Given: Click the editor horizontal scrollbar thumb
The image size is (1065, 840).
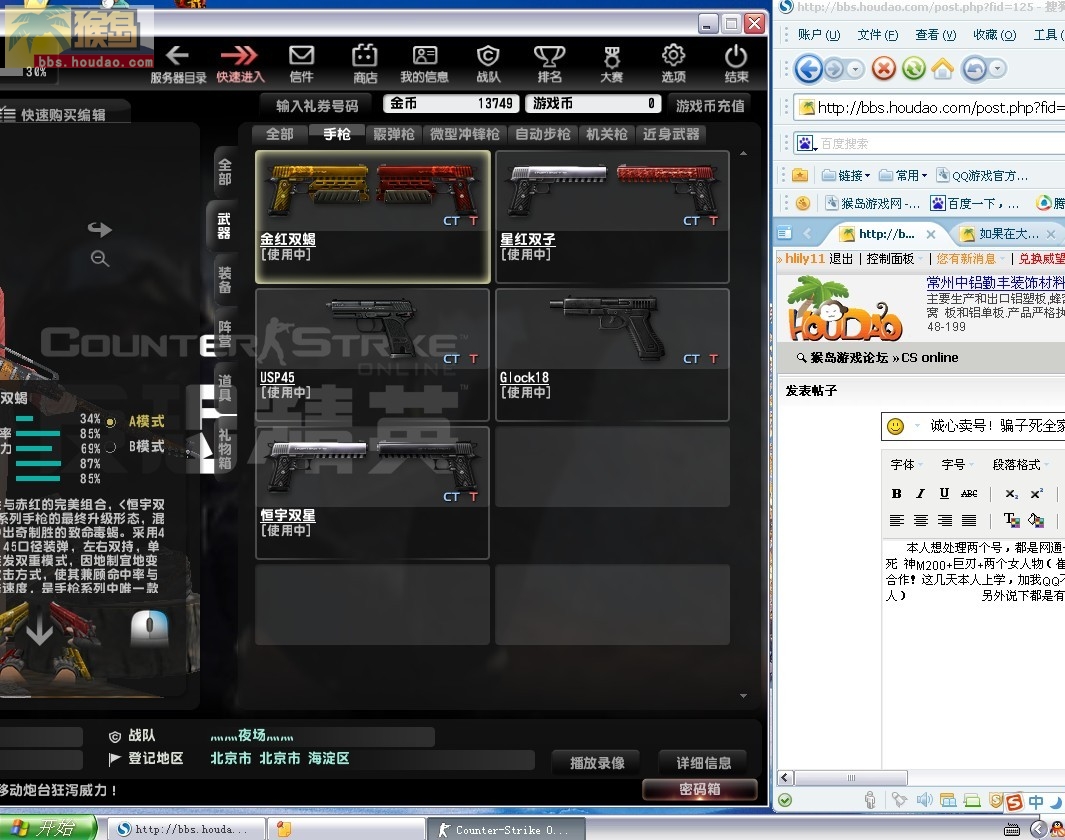Looking at the screenshot, I should (x=851, y=778).
